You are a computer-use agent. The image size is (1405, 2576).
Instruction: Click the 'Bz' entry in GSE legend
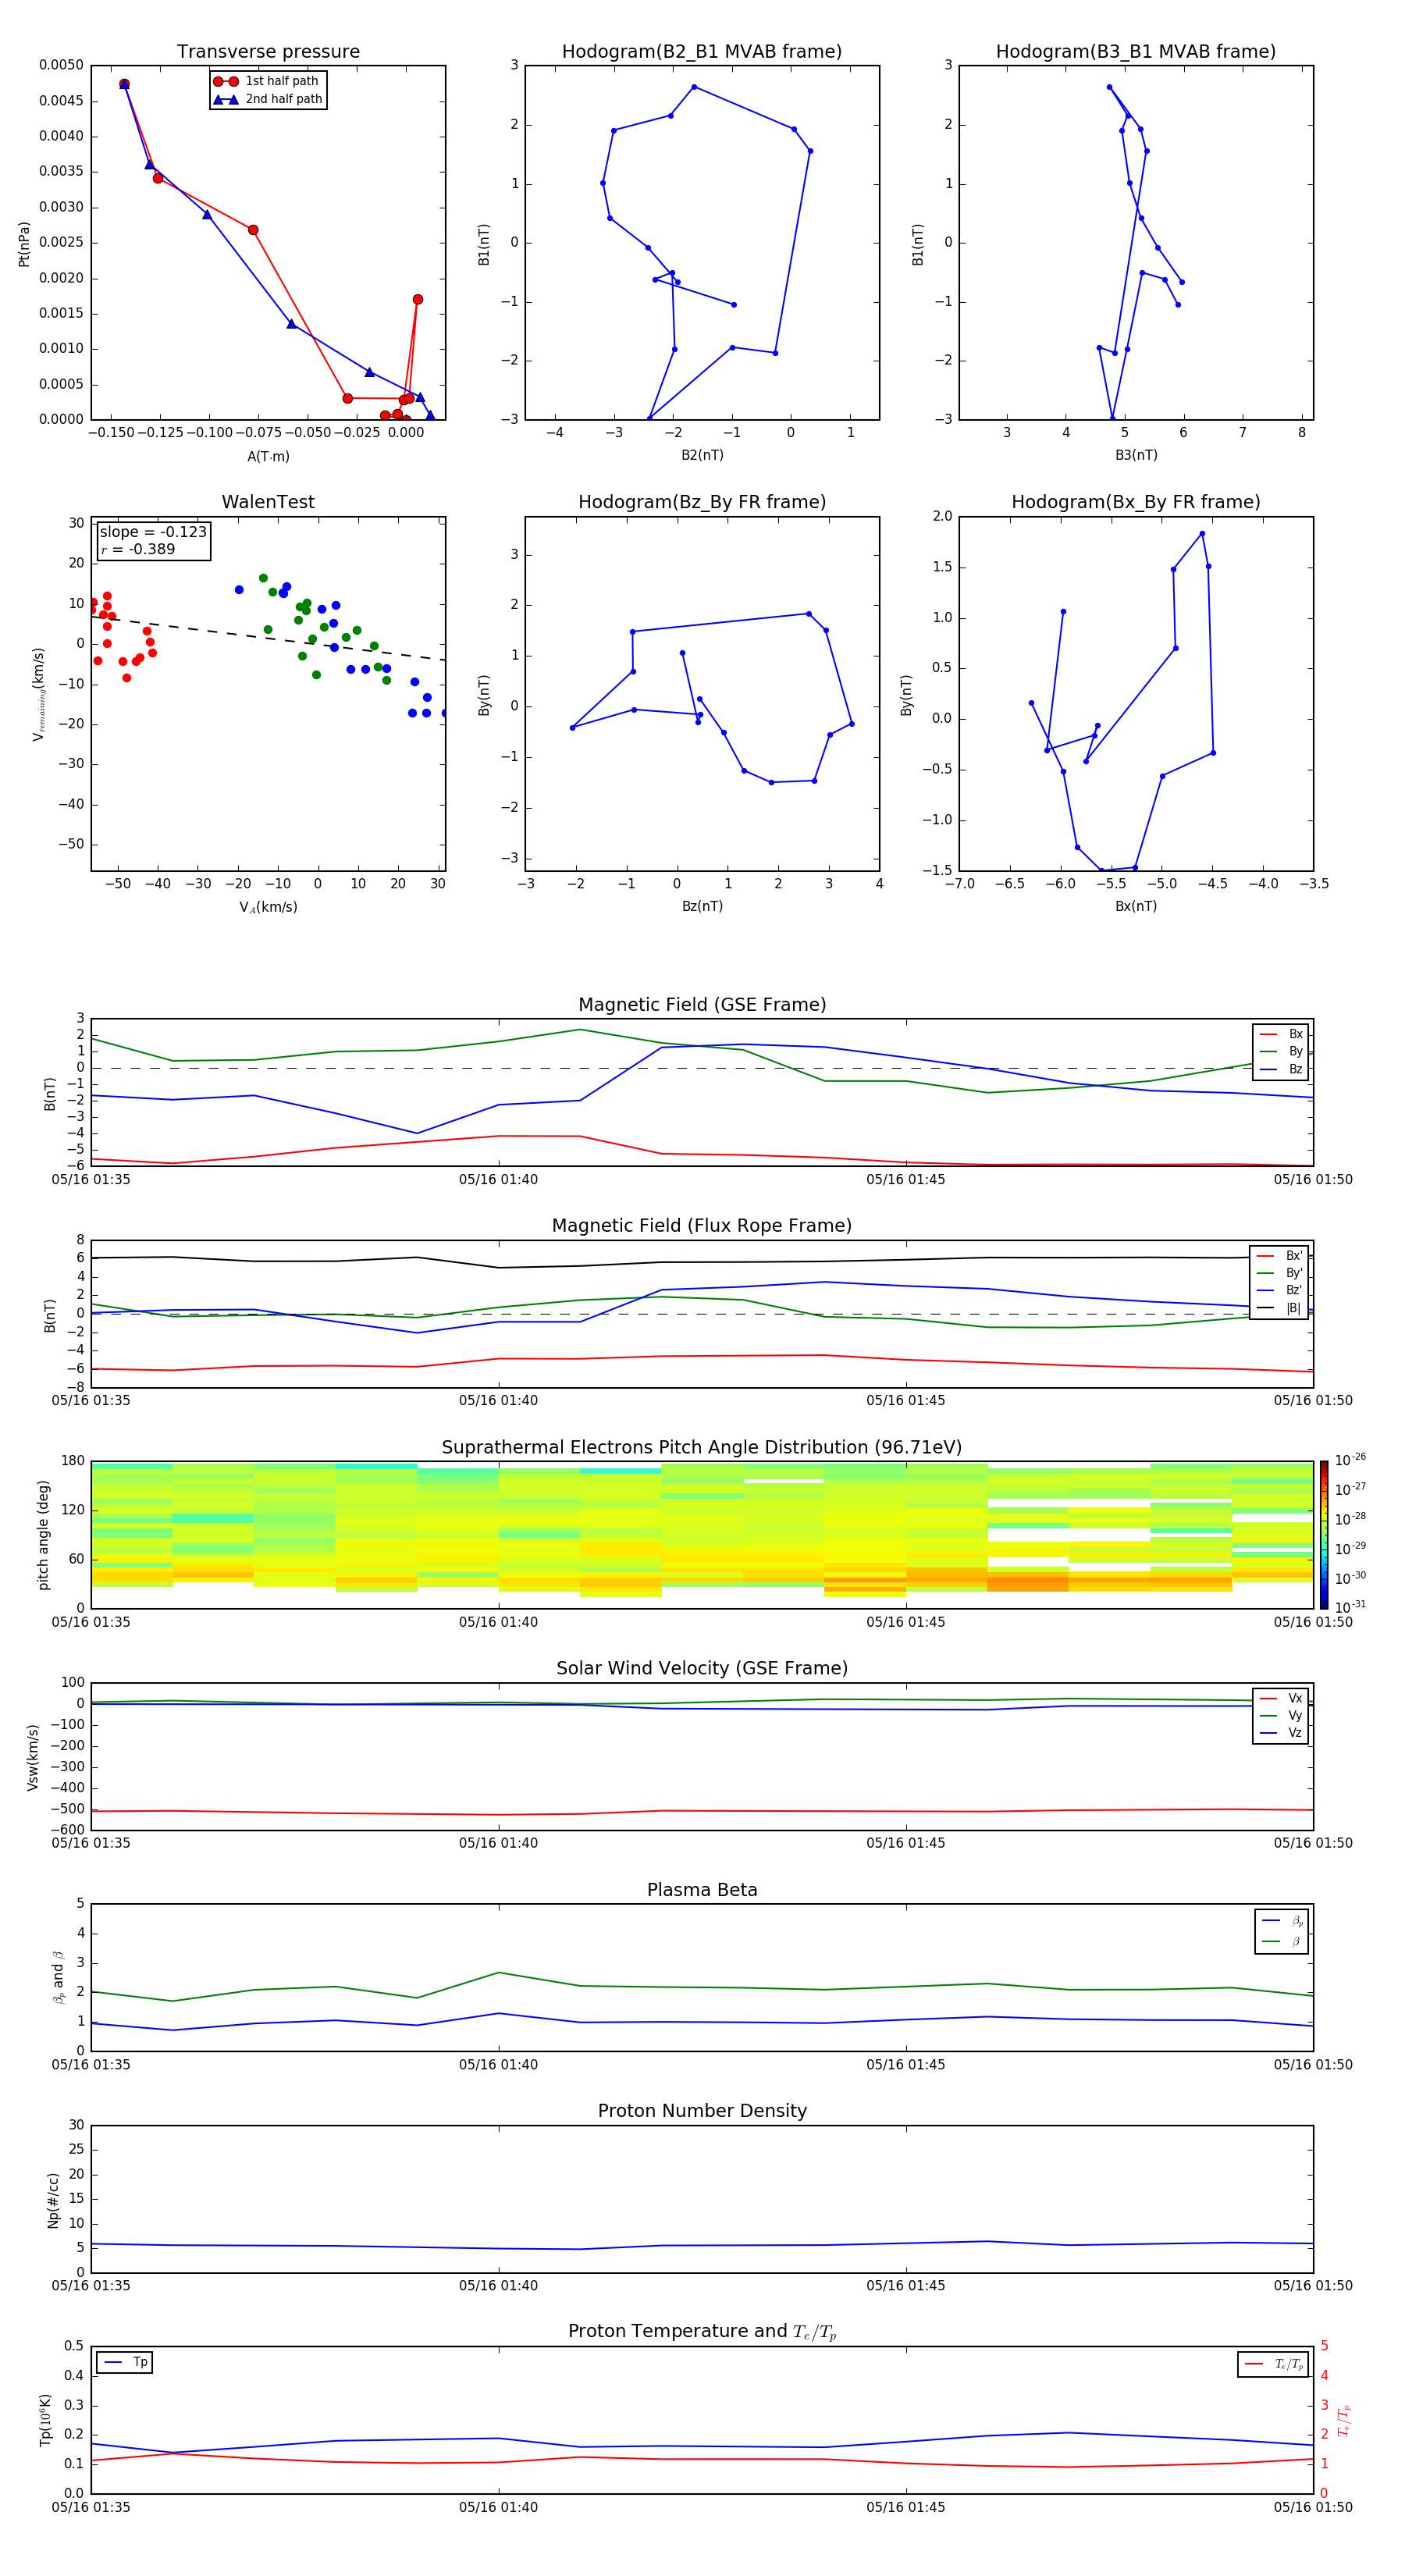pyautogui.click(x=1281, y=1069)
